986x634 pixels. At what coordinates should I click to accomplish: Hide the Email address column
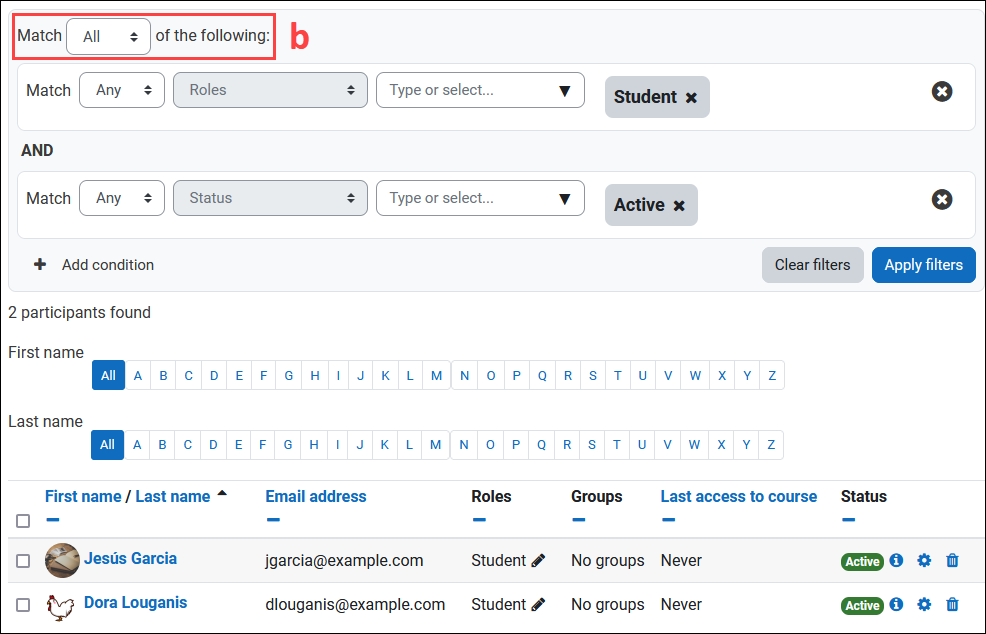[273, 520]
